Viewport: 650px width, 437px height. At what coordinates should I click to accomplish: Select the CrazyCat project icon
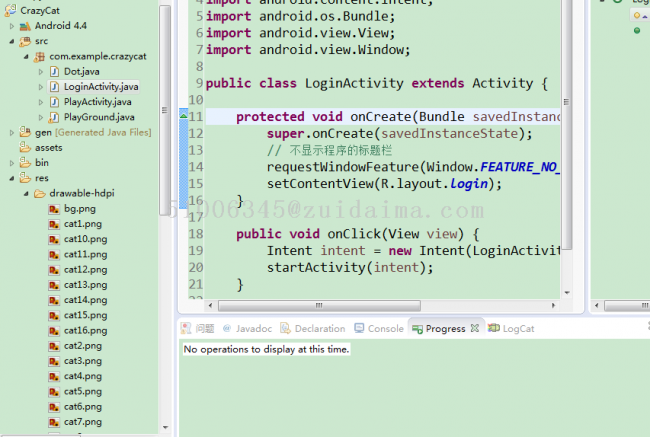coord(10,10)
